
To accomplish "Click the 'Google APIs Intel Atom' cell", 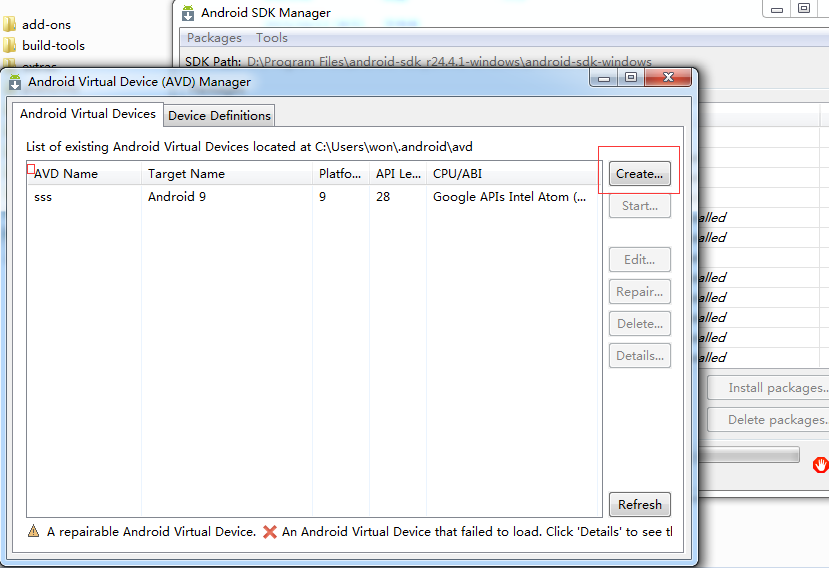I will point(509,197).
